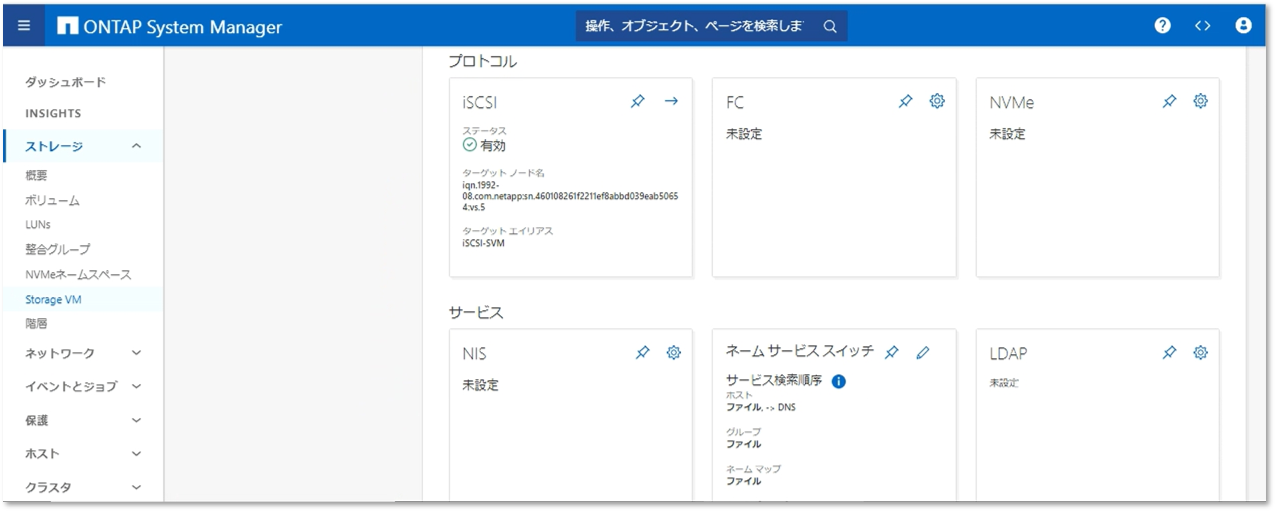Click 未設定 text in the NIS card
Image resolution: width=1275 pixels, height=511 pixels.
pyautogui.click(x=480, y=385)
